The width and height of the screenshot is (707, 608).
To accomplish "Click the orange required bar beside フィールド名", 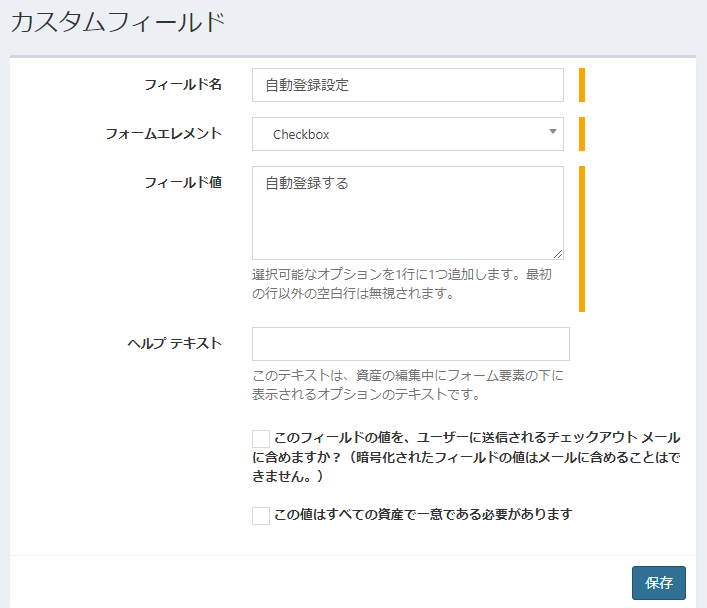I will point(581,85).
